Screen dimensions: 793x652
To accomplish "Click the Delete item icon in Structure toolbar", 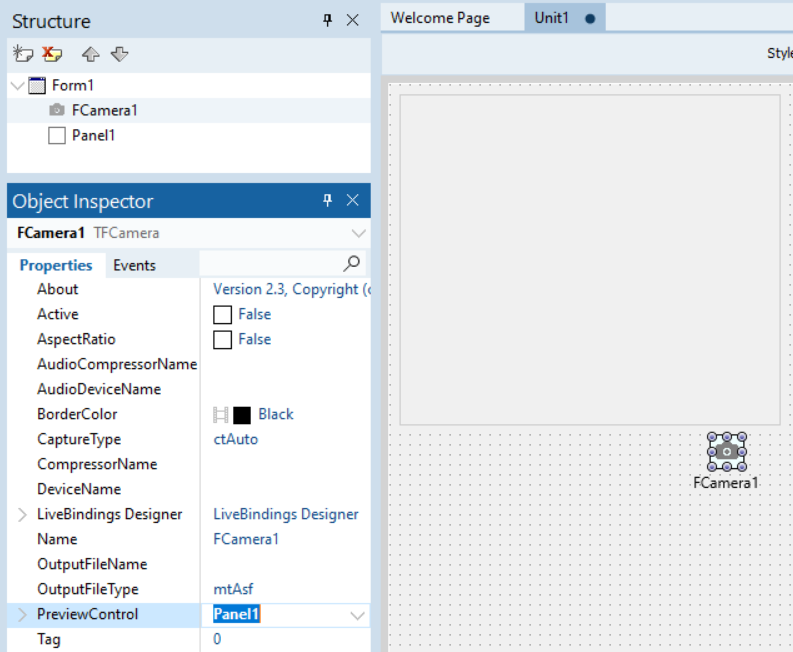I will point(52,54).
